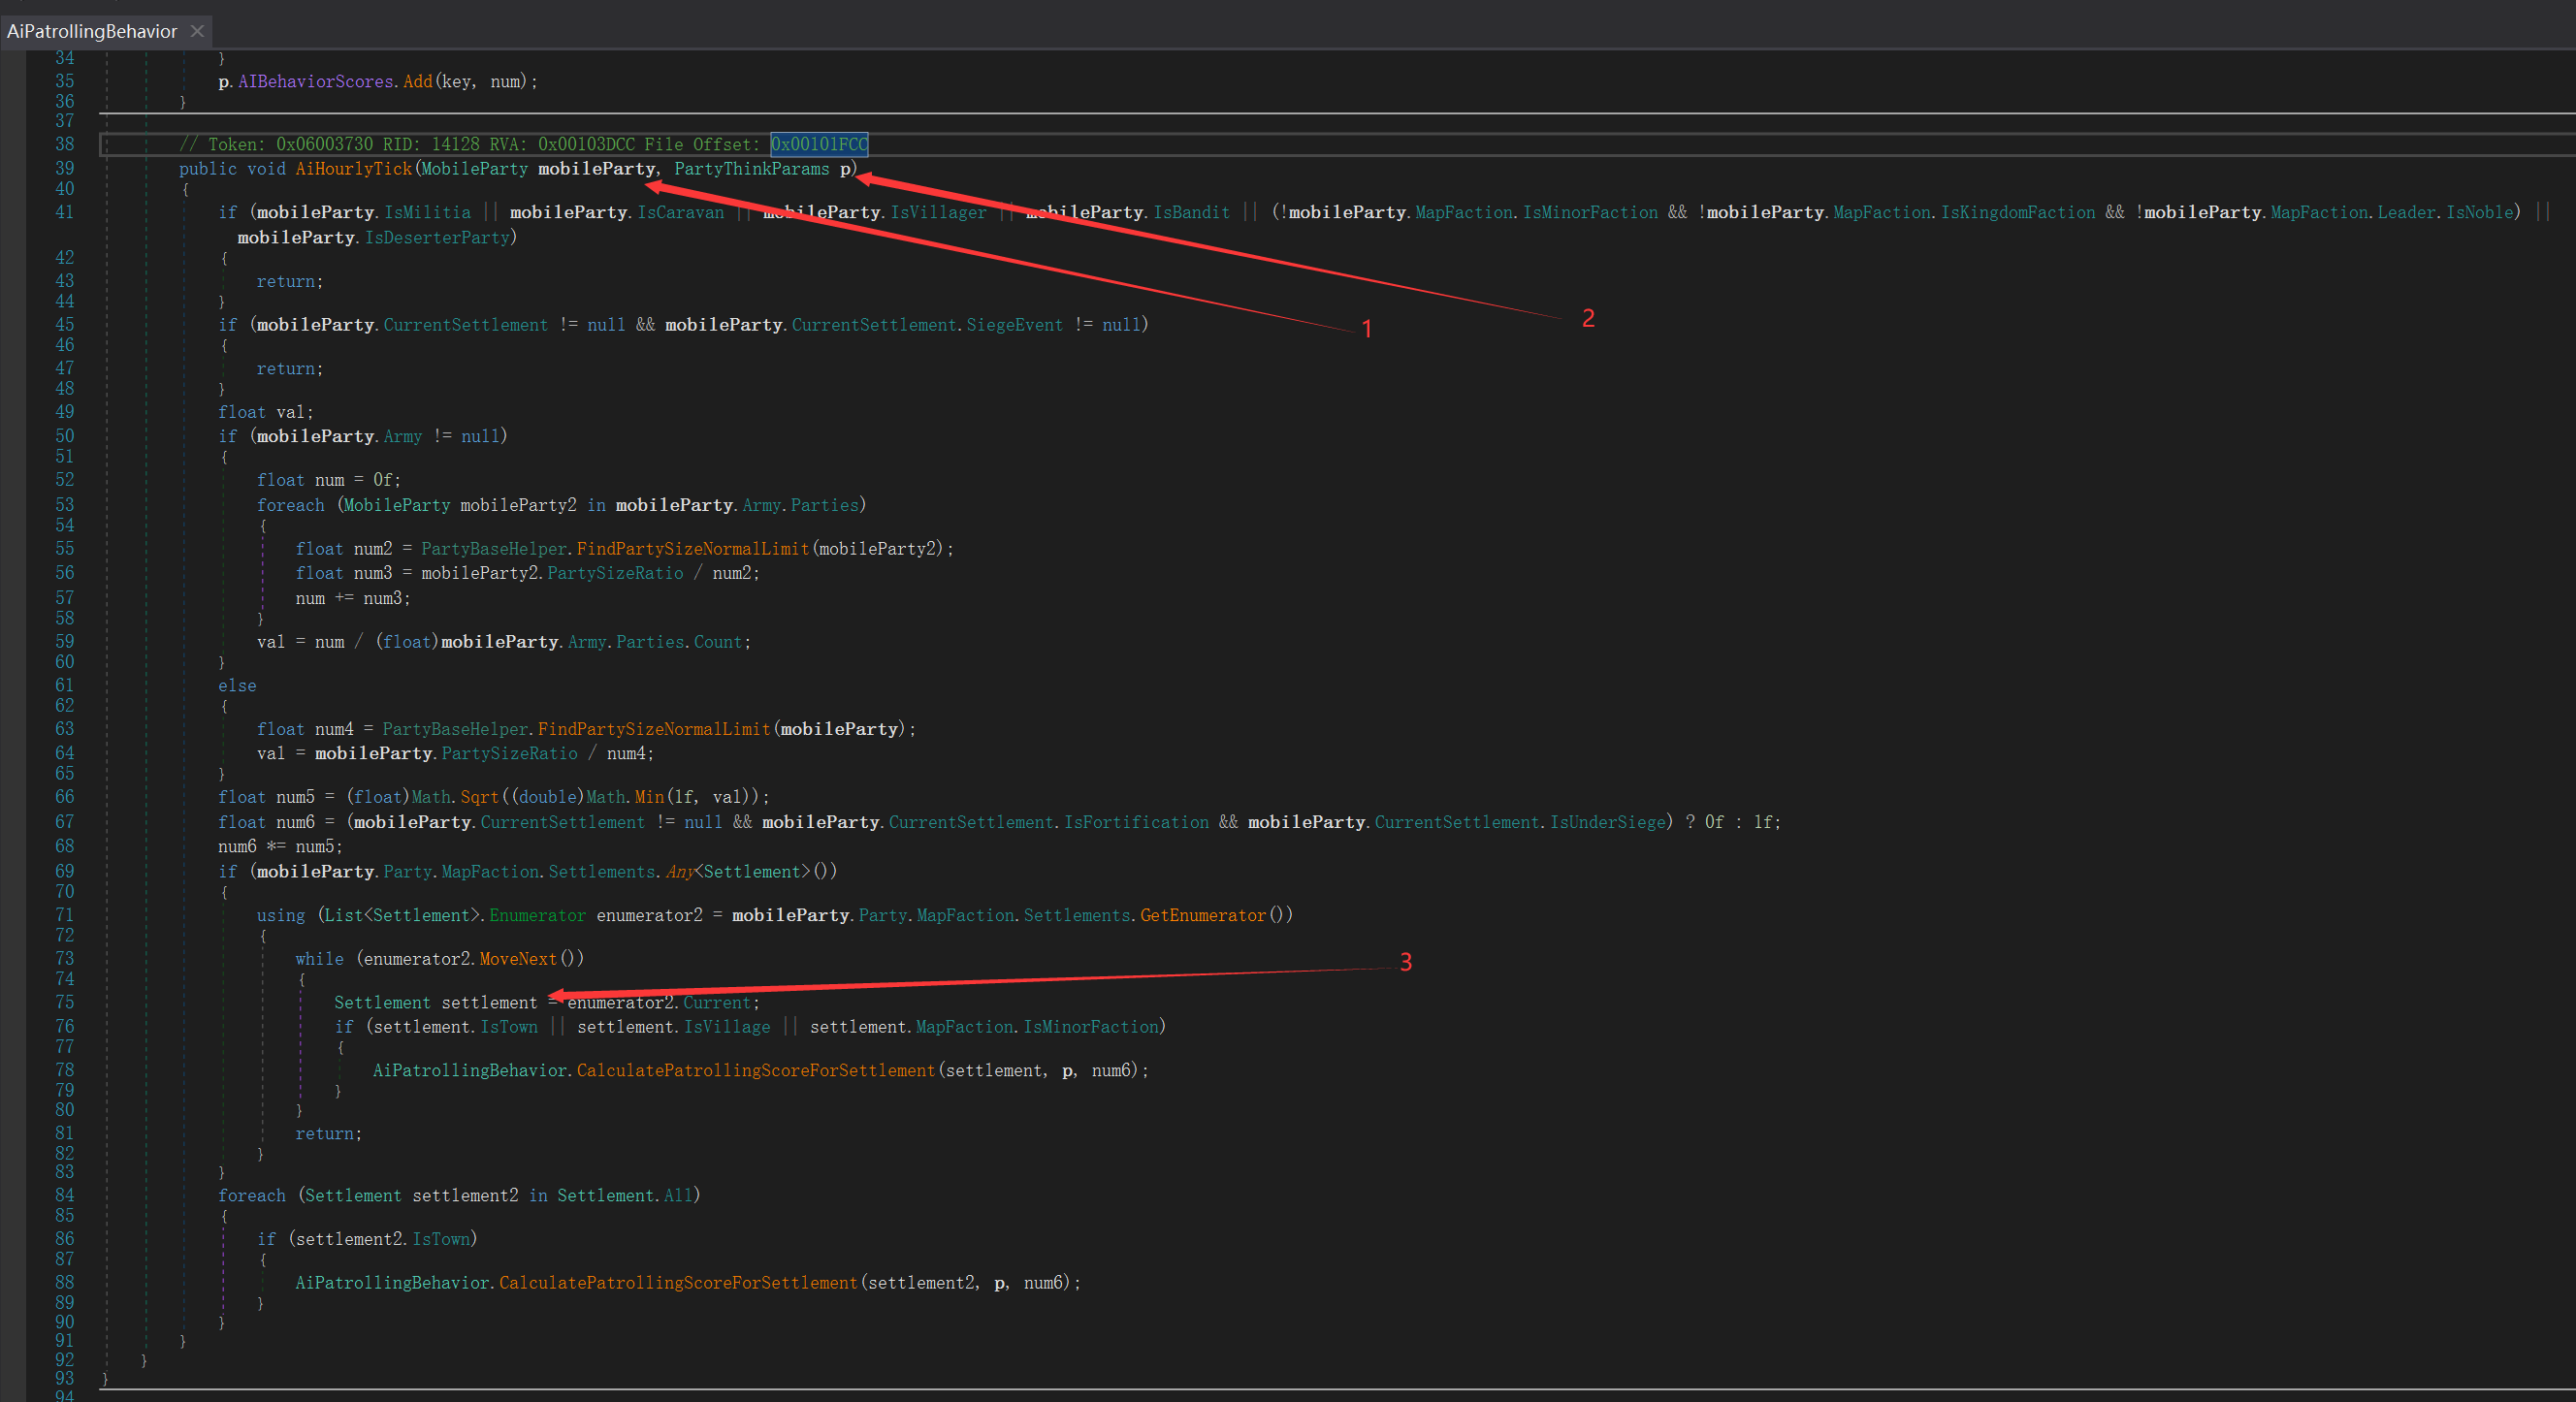Viewport: 2576px width, 1402px height.
Task: Click the IsNoble property on line 41
Action: 2480,212
